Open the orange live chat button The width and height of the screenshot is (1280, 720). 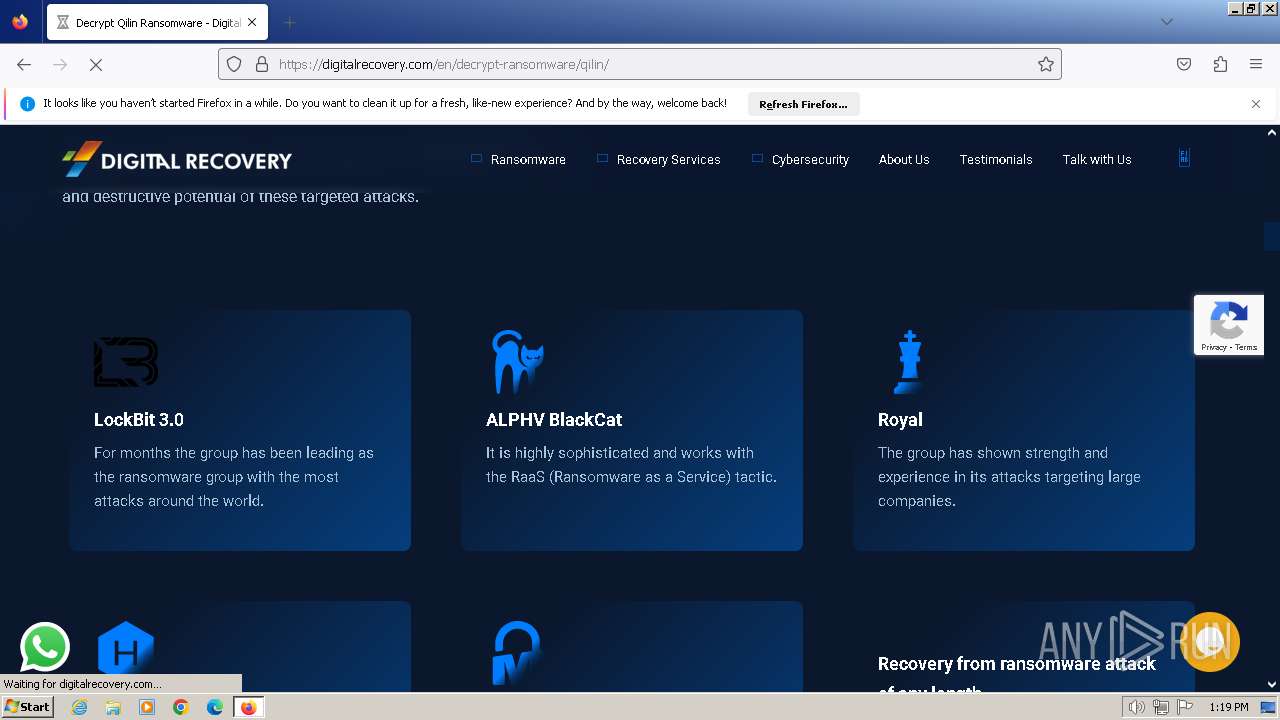[1210, 642]
